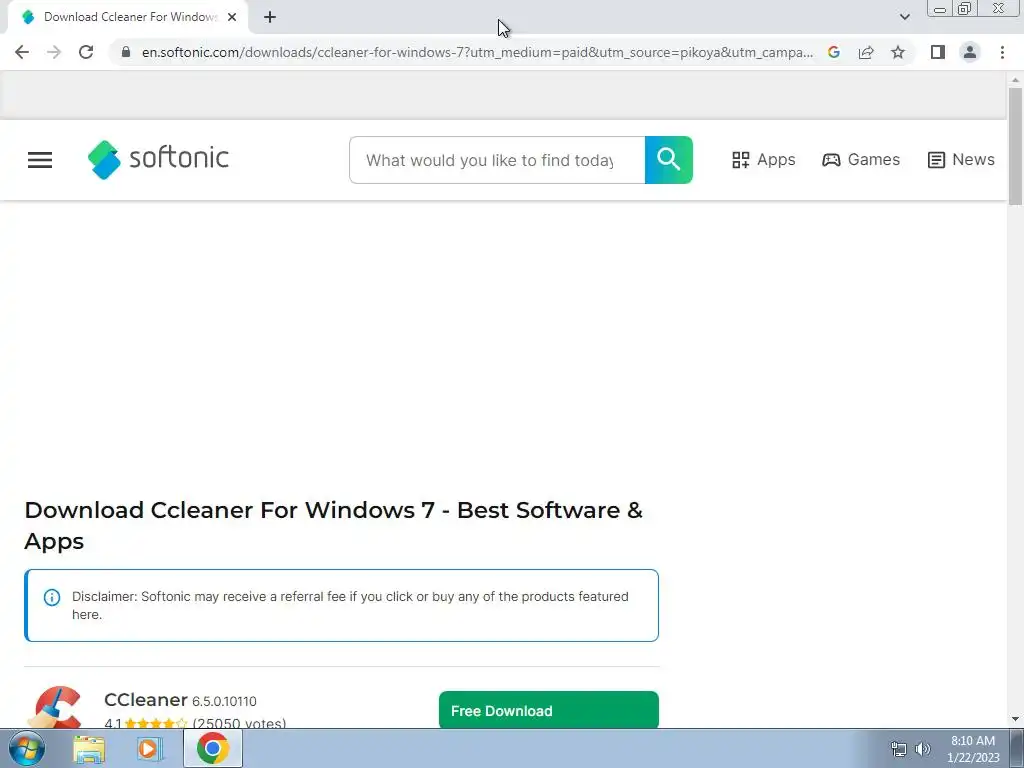Viewport: 1024px width, 768px height.
Task: Click the browser forward arrow
Action: 54,52
